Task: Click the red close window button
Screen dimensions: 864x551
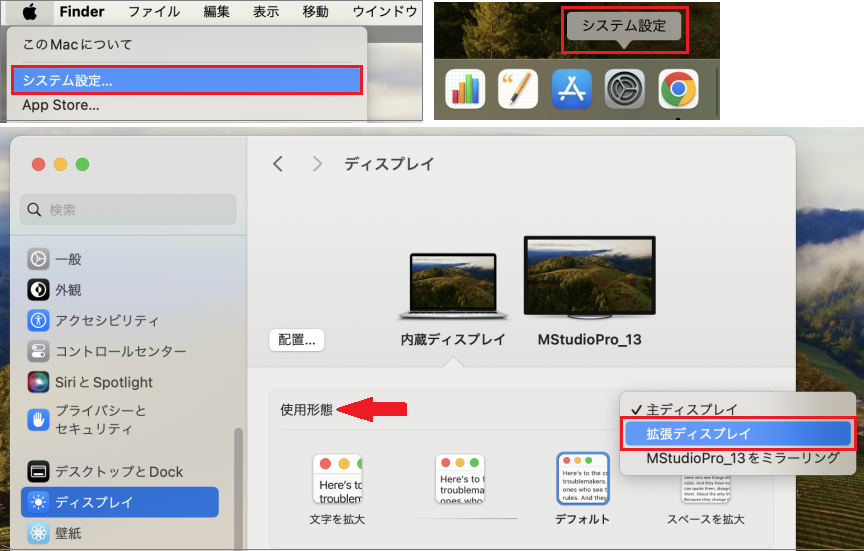Action: point(39,164)
